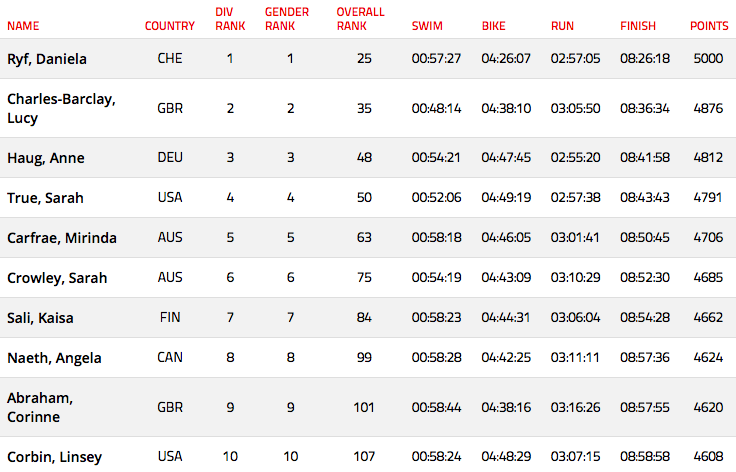Click the DIV RANK column header
The image size is (736, 472).
(230, 19)
